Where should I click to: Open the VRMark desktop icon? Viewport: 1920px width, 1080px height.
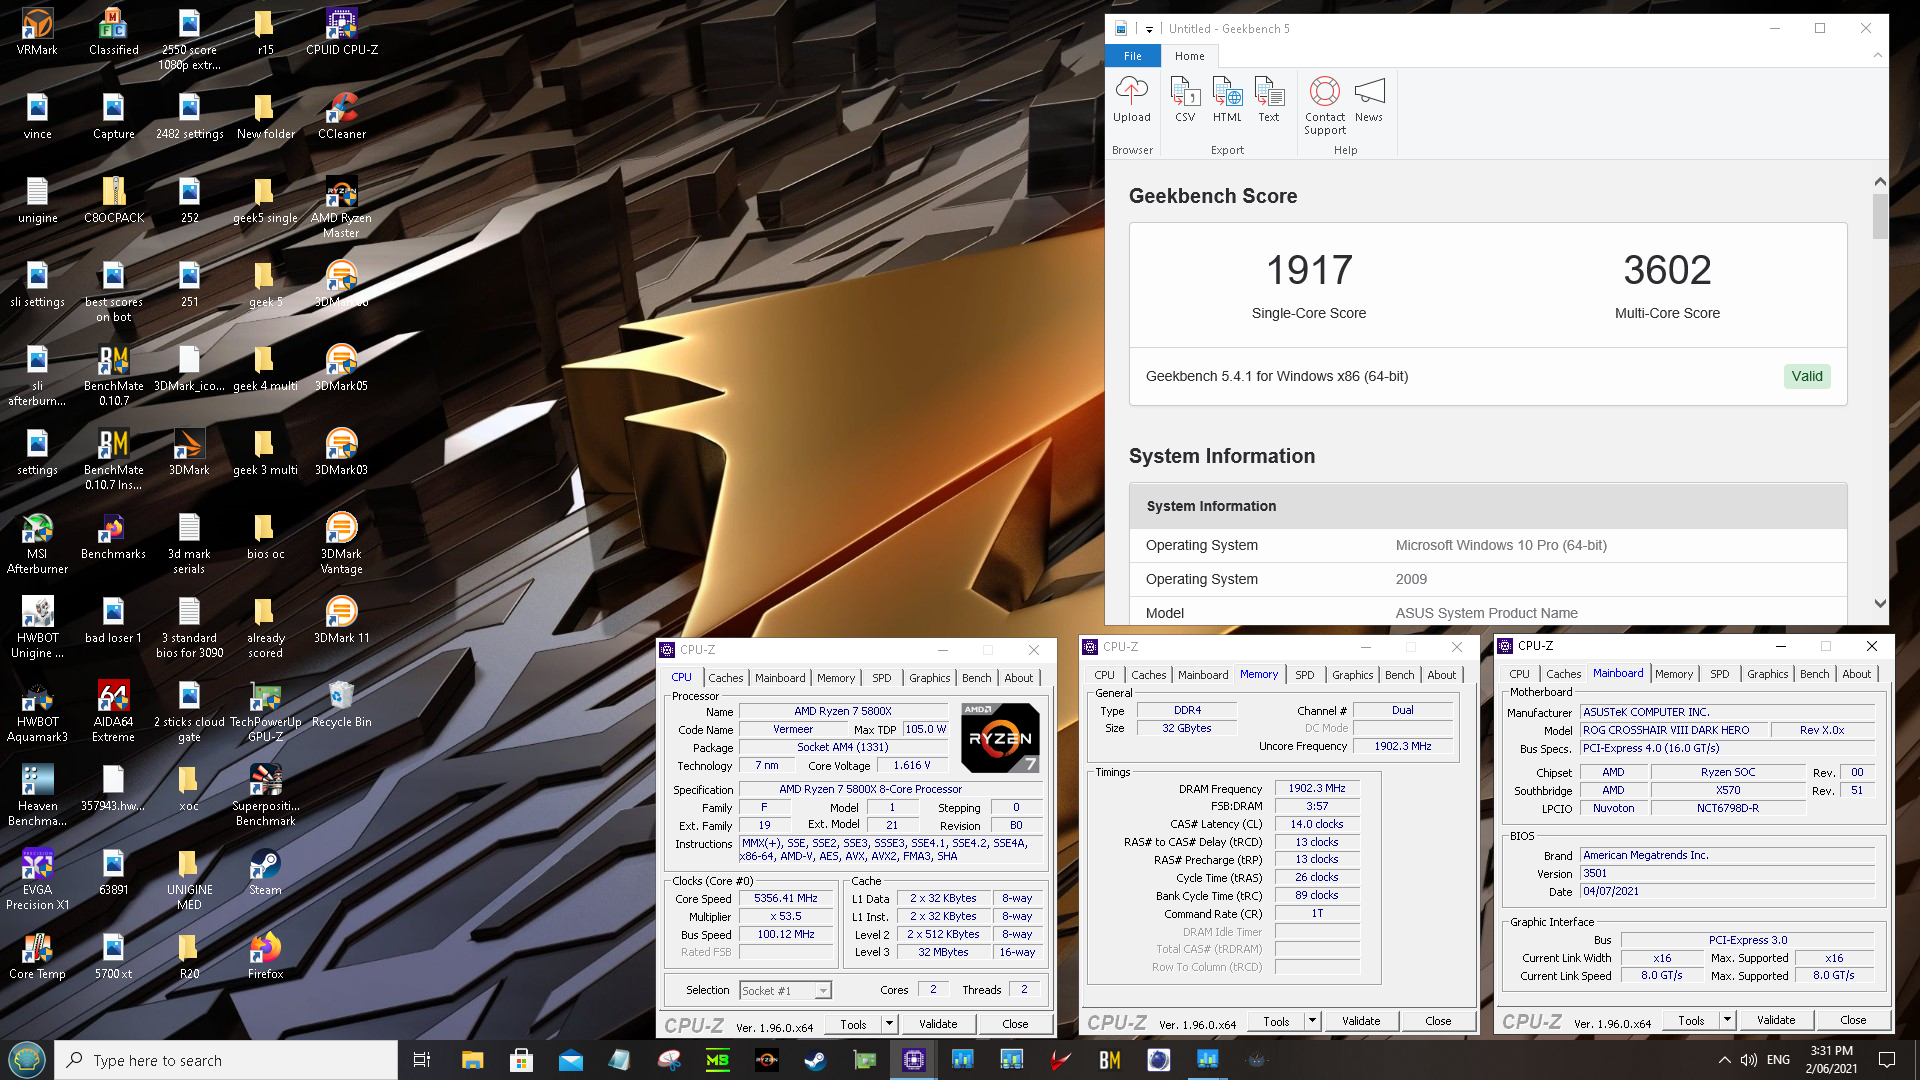point(38,32)
